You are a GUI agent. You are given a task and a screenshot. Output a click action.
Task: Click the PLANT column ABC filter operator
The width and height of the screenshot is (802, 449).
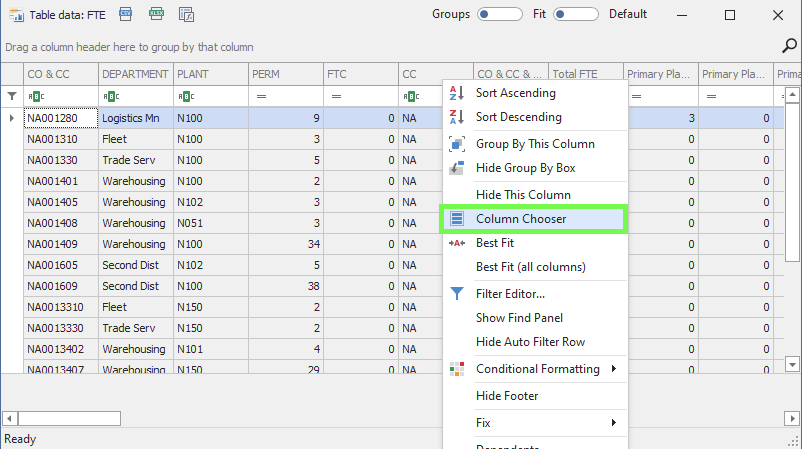coord(185,96)
